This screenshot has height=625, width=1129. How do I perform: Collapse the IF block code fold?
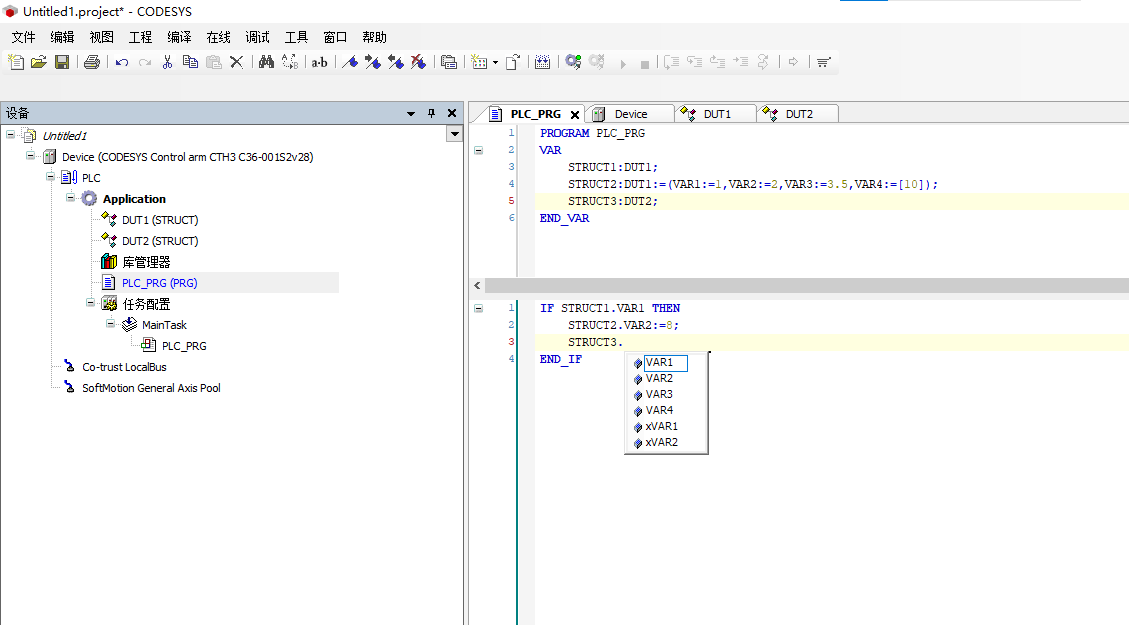(x=478, y=308)
